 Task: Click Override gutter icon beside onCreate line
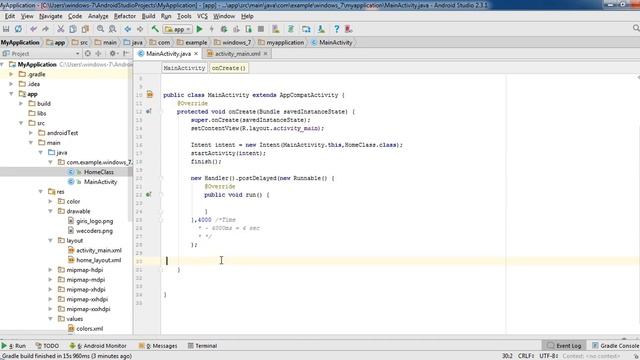[149, 111]
